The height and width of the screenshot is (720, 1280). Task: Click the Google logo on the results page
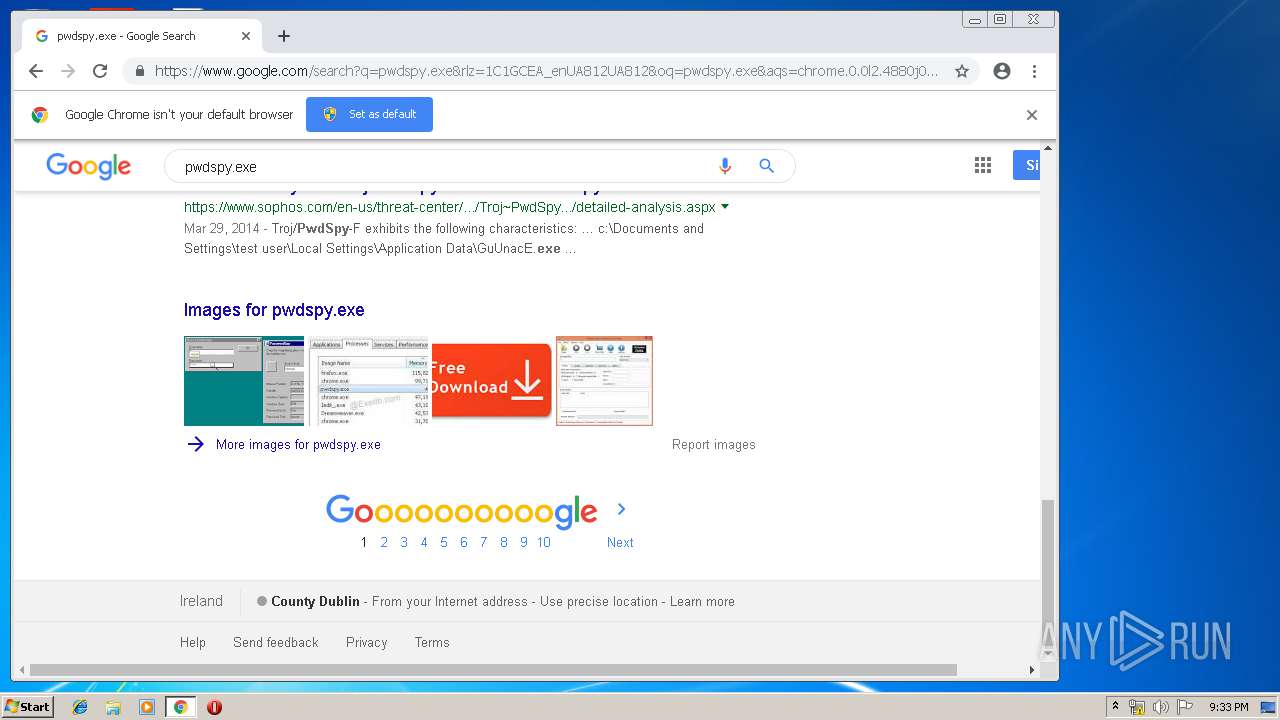pos(88,166)
